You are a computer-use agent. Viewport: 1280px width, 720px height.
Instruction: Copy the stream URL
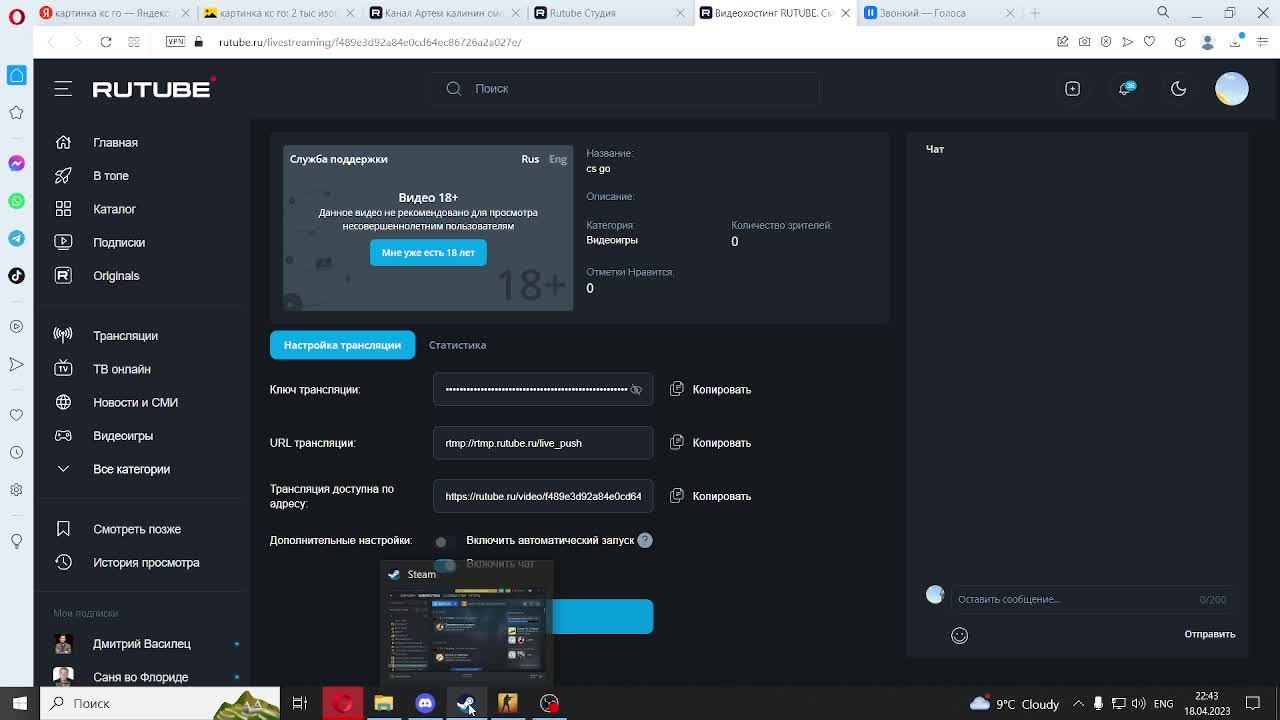pos(710,443)
